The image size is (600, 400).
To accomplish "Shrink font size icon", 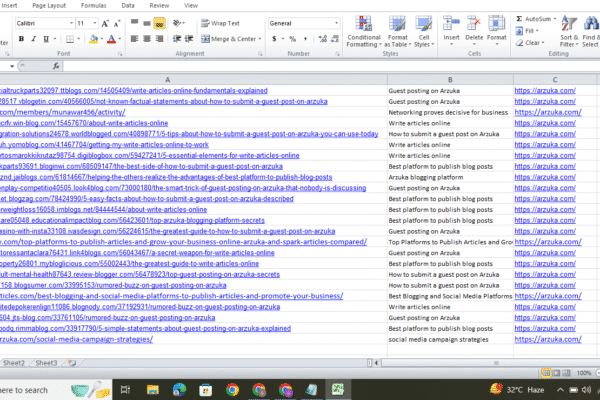I will tap(117, 23).
